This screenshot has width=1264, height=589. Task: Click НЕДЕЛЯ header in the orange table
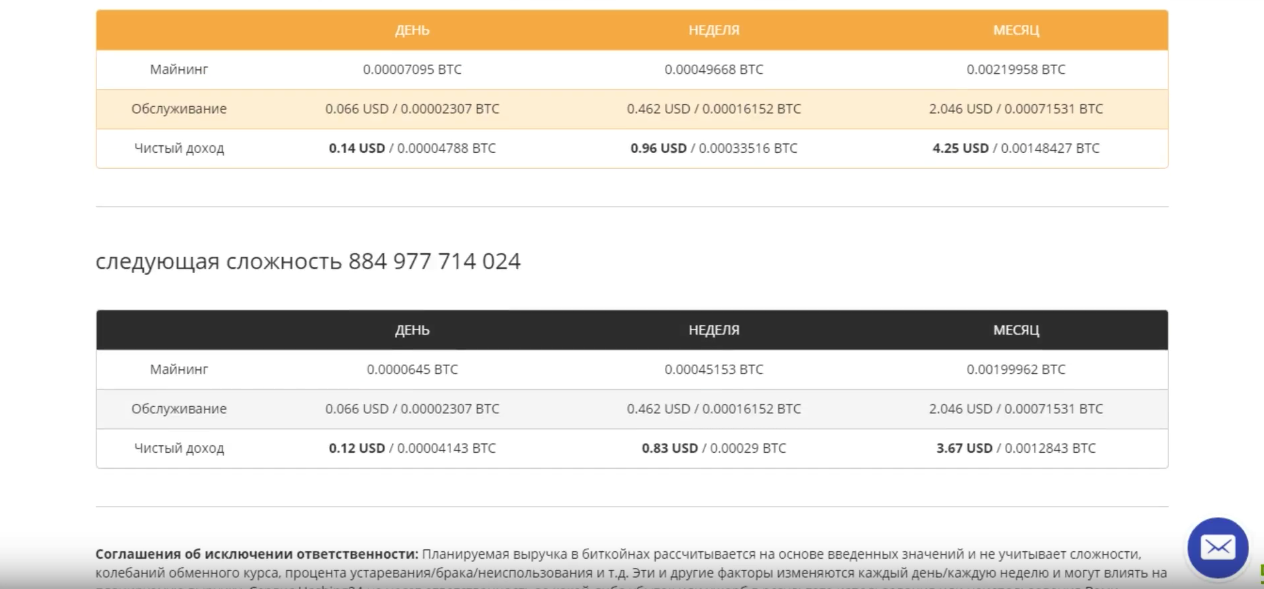click(714, 30)
